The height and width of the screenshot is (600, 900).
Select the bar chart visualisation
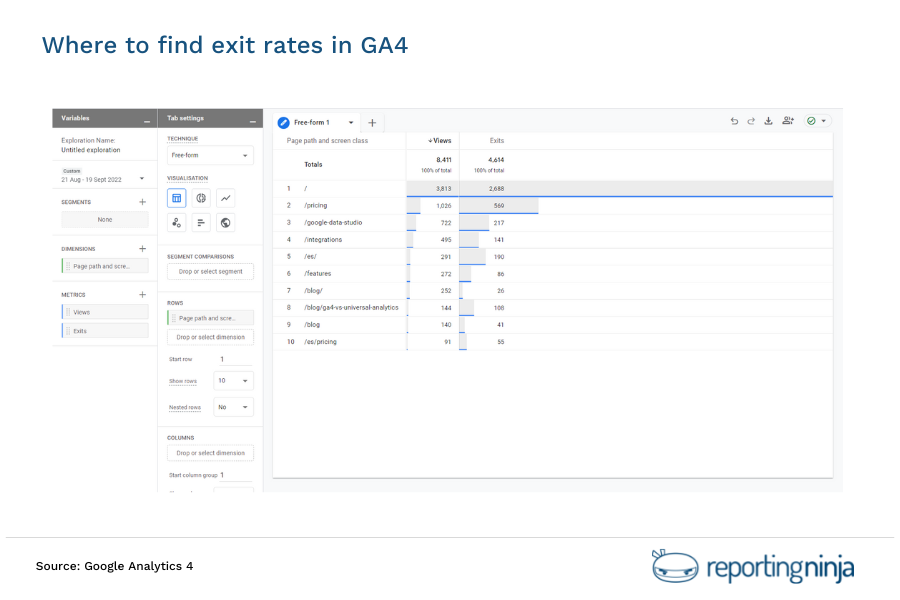(x=200, y=222)
